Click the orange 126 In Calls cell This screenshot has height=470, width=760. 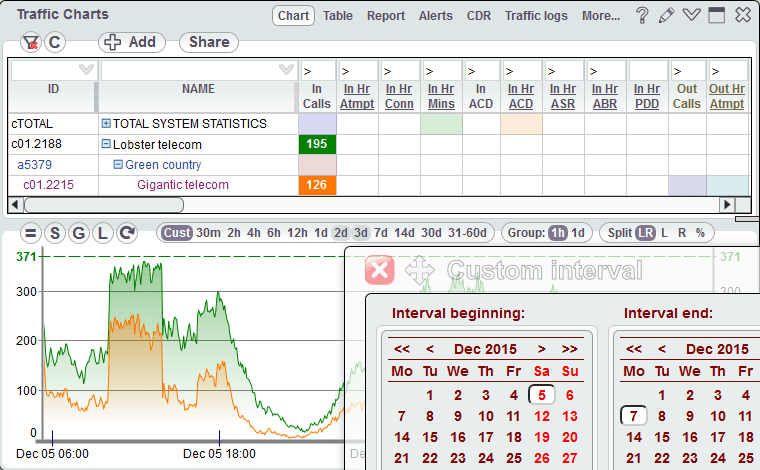pyautogui.click(x=318, y=185)
